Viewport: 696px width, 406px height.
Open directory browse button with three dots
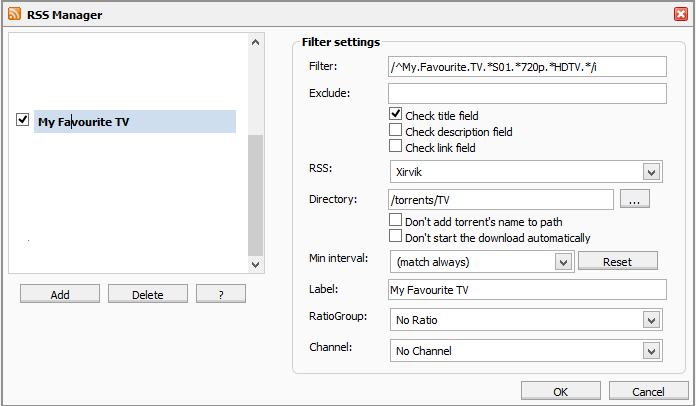[x=635, y=199]
